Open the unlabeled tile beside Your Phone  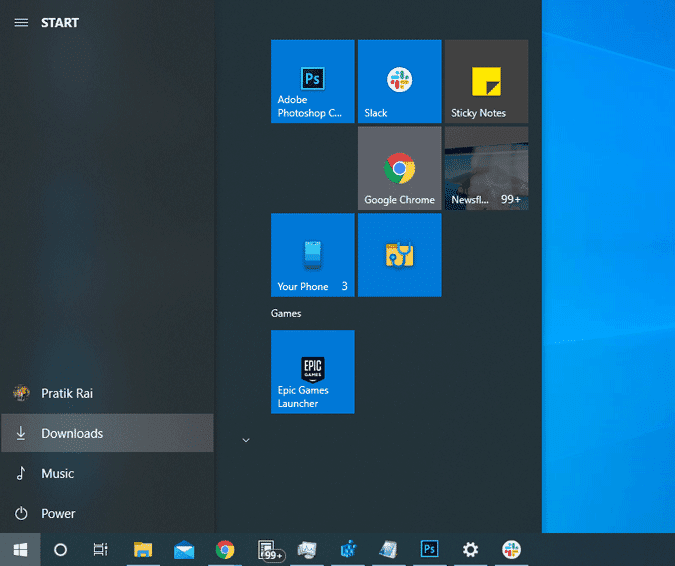click(x=399, y=255)
